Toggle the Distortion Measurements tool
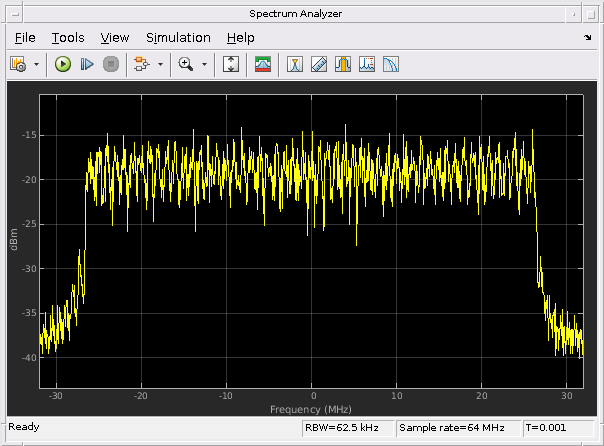The height and width of the screenshot is (446, 604). tap(367, 64)
